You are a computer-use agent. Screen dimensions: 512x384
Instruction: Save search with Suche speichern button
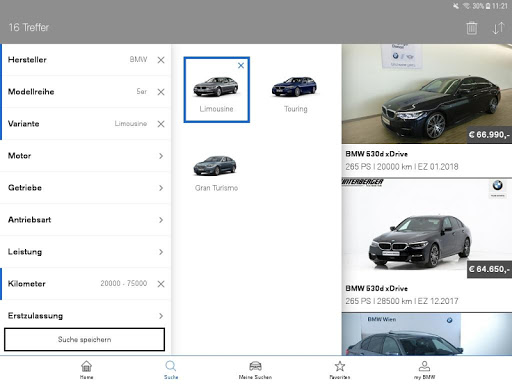point(84,339)
